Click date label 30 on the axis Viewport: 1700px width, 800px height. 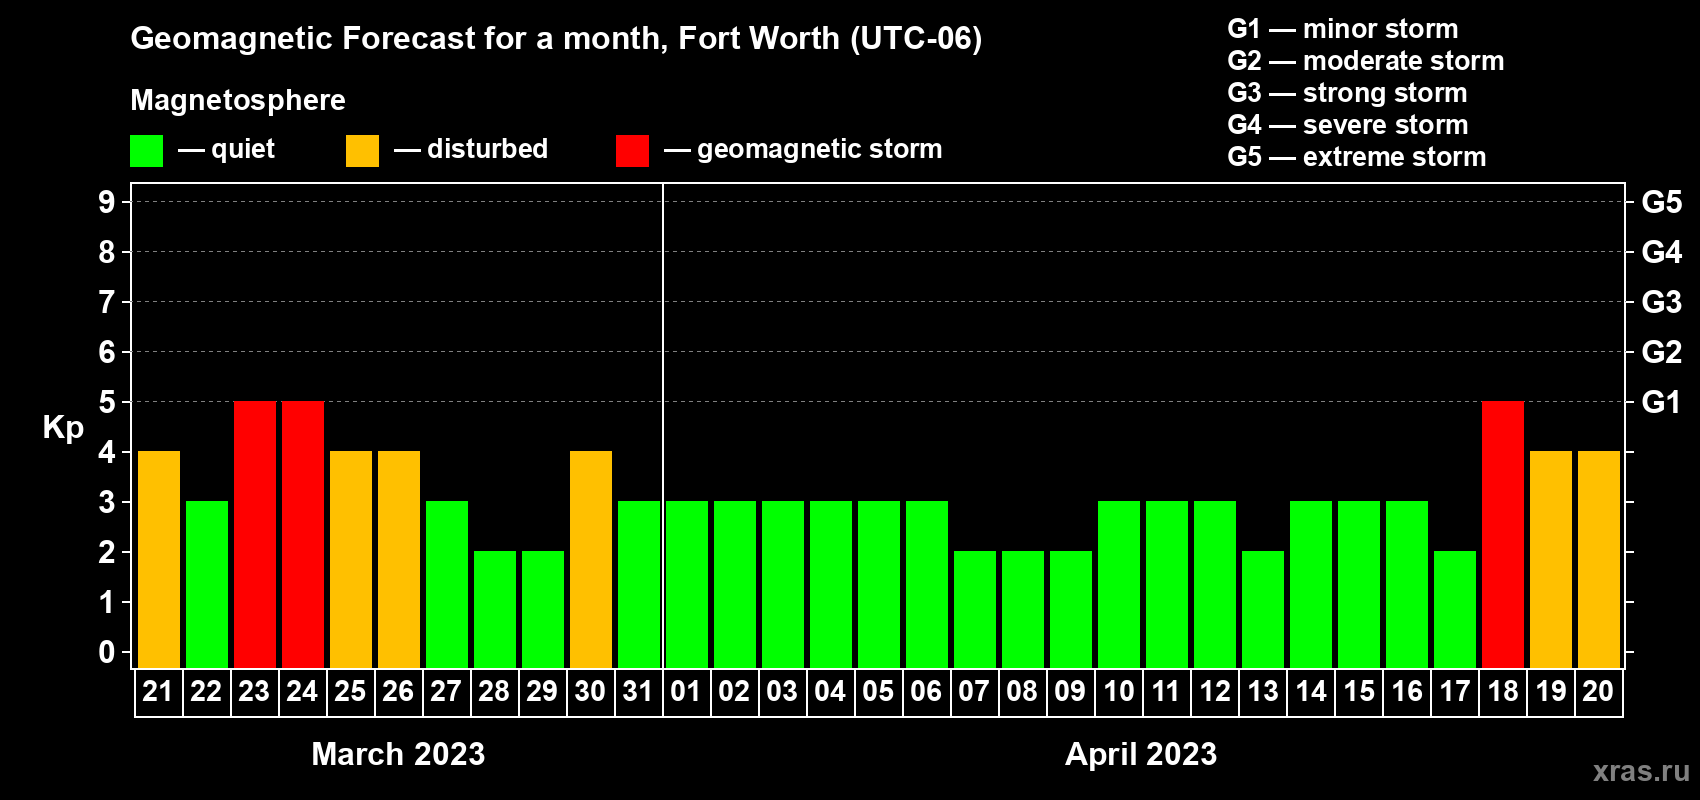coord(590,691)
